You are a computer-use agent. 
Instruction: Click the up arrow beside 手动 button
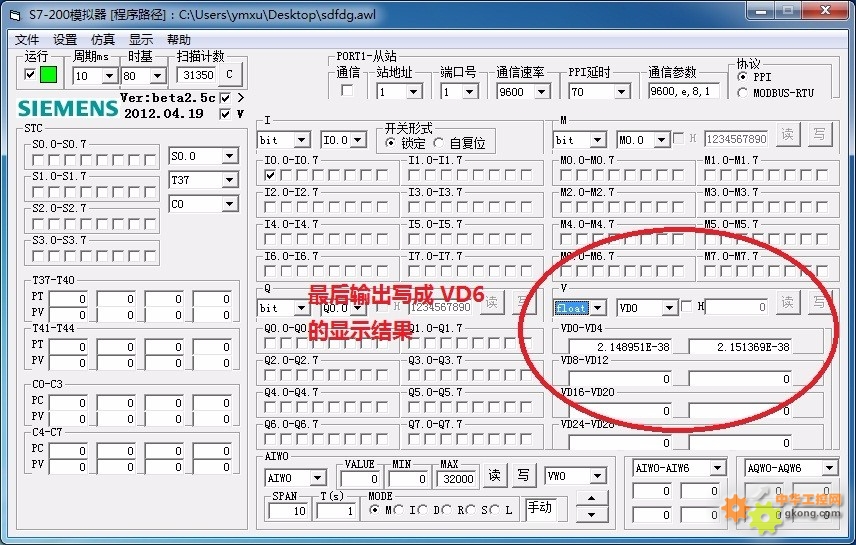(591, 497)
